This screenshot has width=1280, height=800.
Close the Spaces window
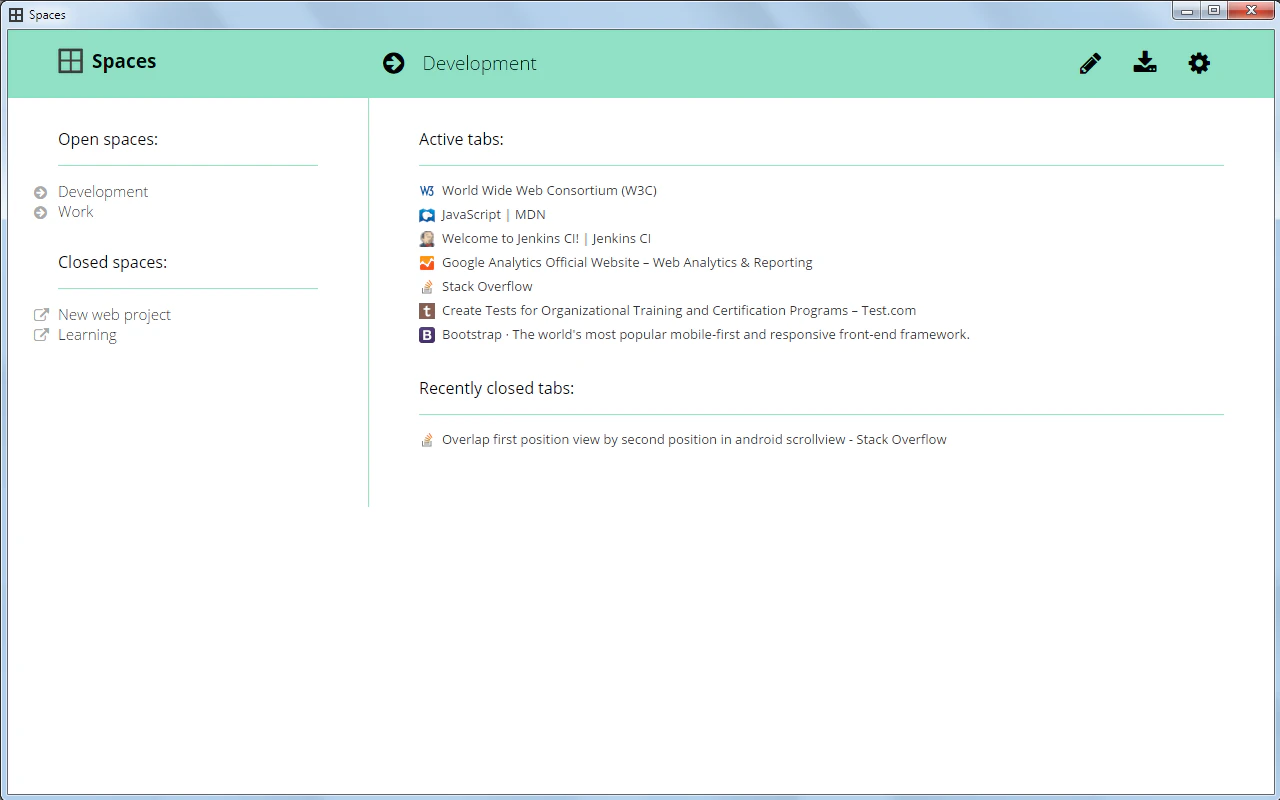click(x=1250, y=11)
